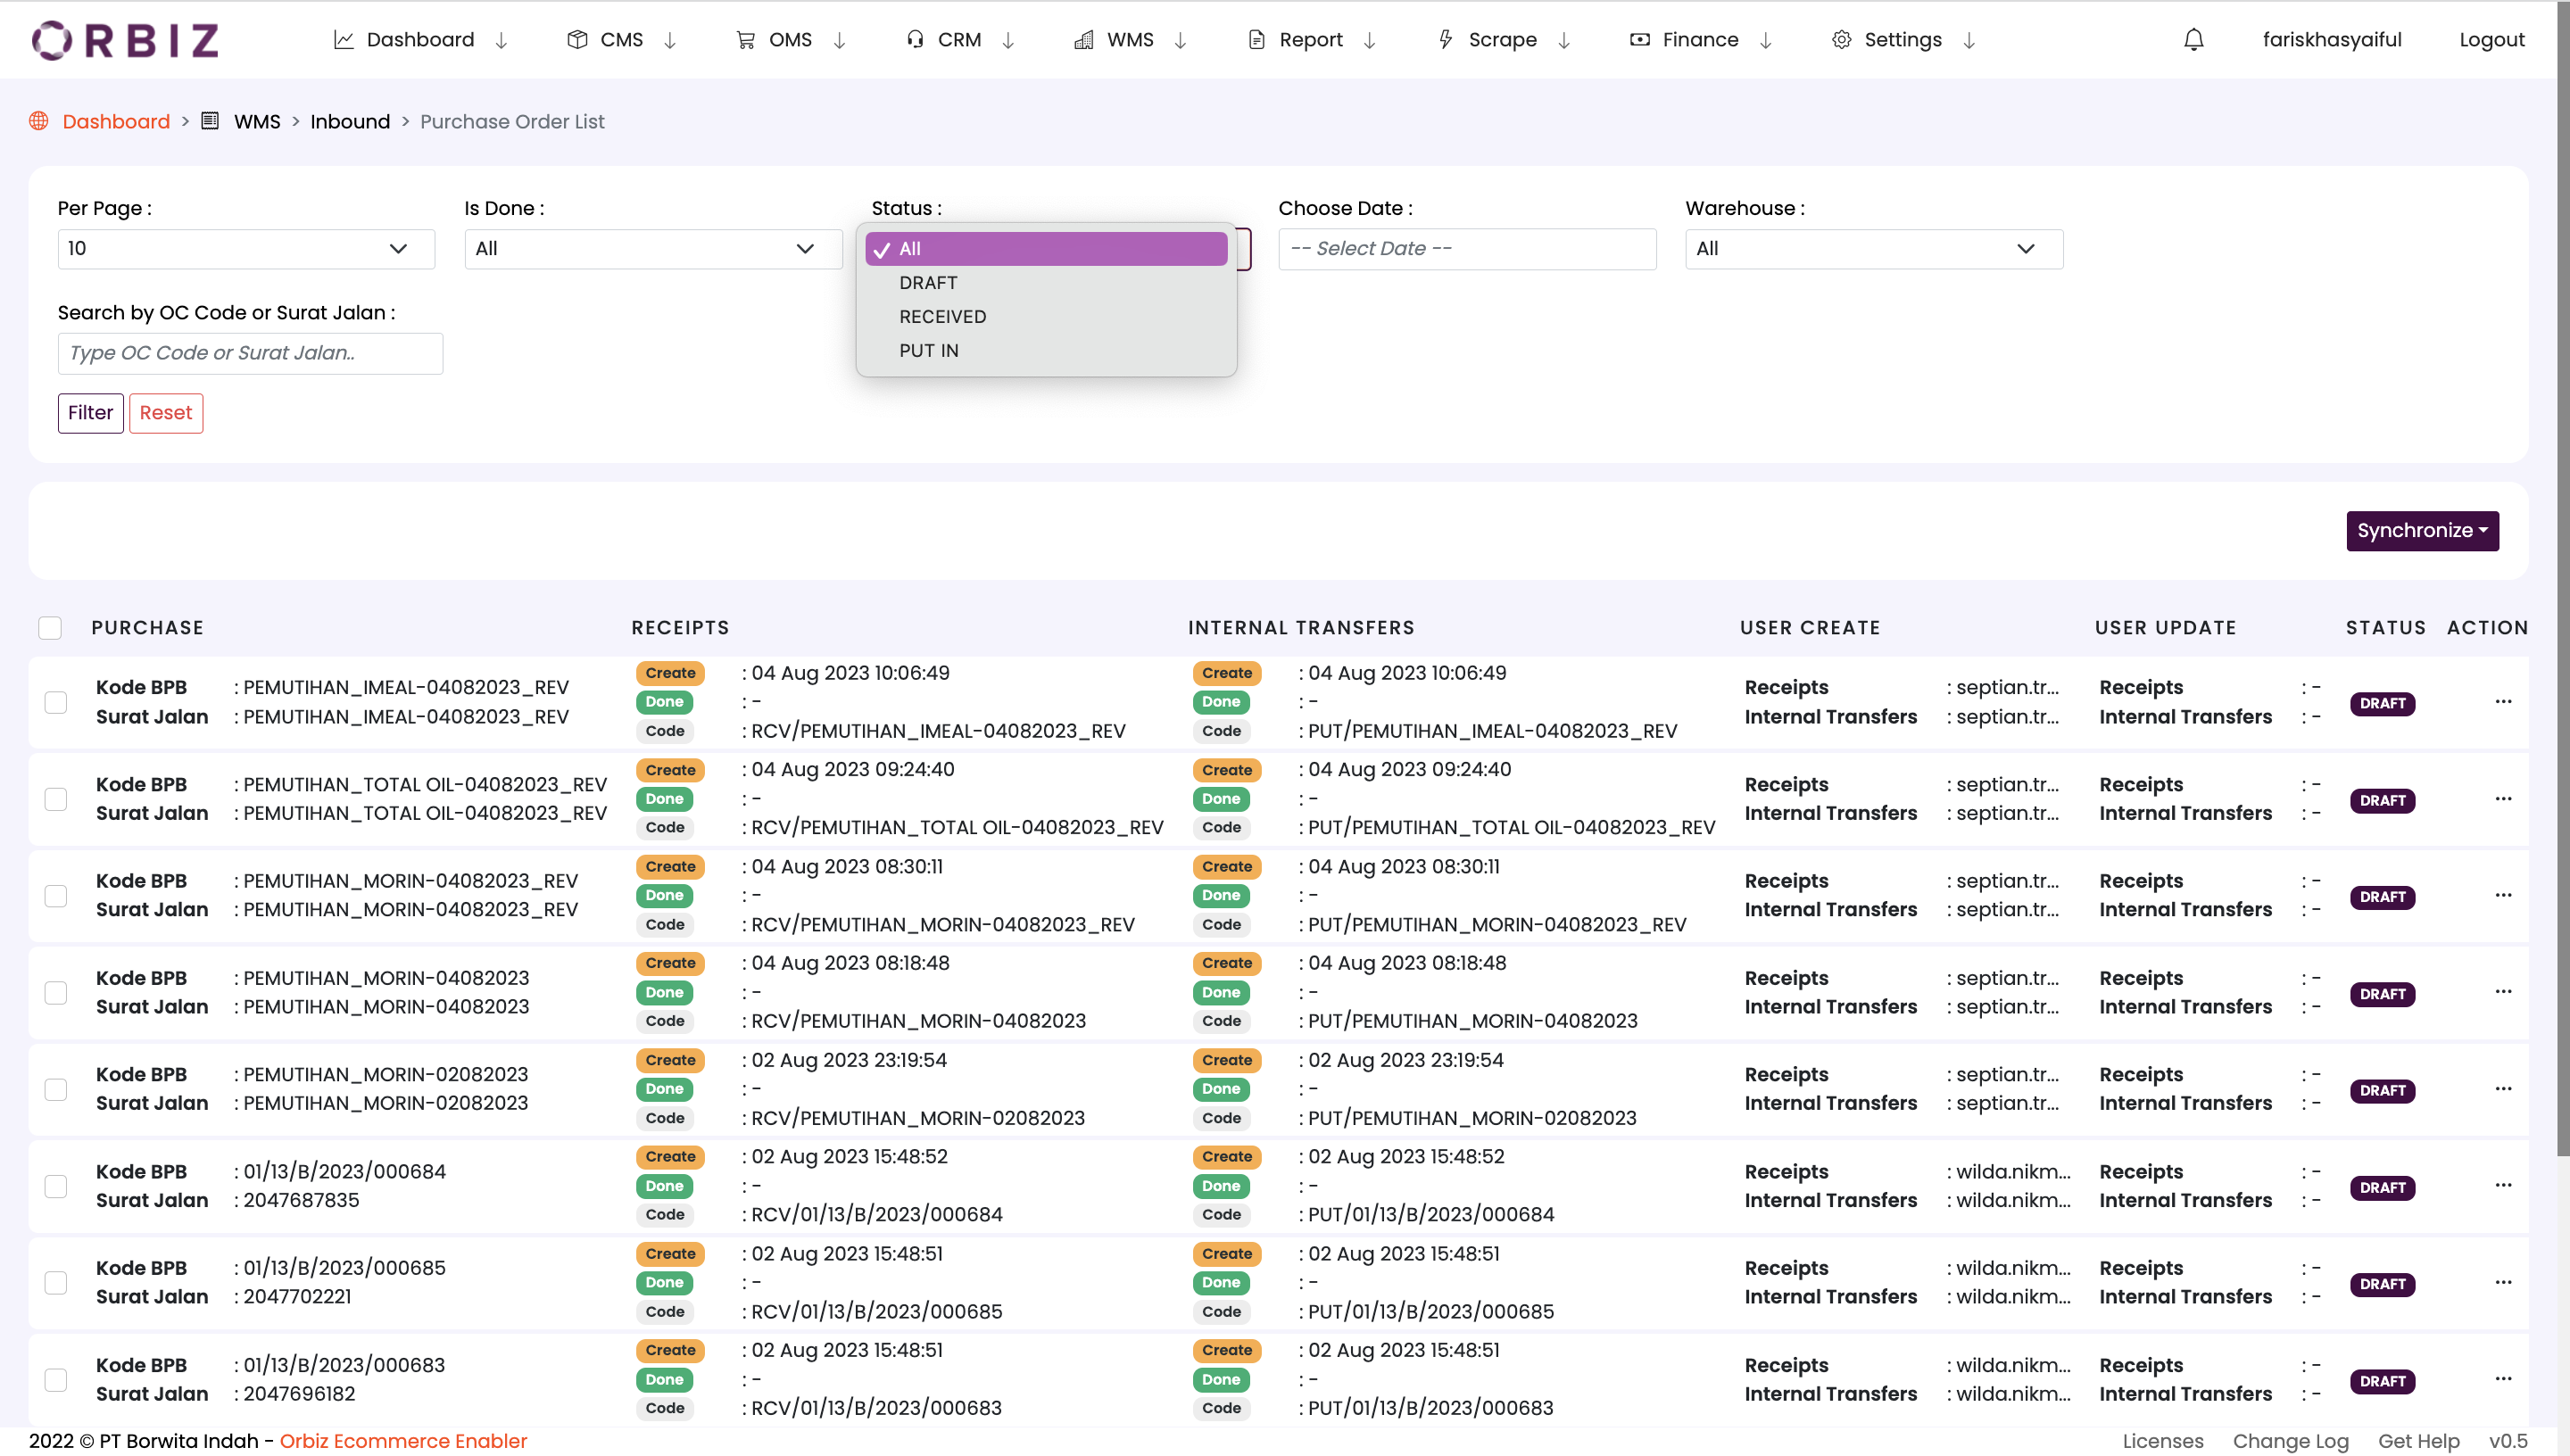2570x1456 pixels.
Task: Click the fariskhasyaiful username
Action: (x=2332, y=40)
